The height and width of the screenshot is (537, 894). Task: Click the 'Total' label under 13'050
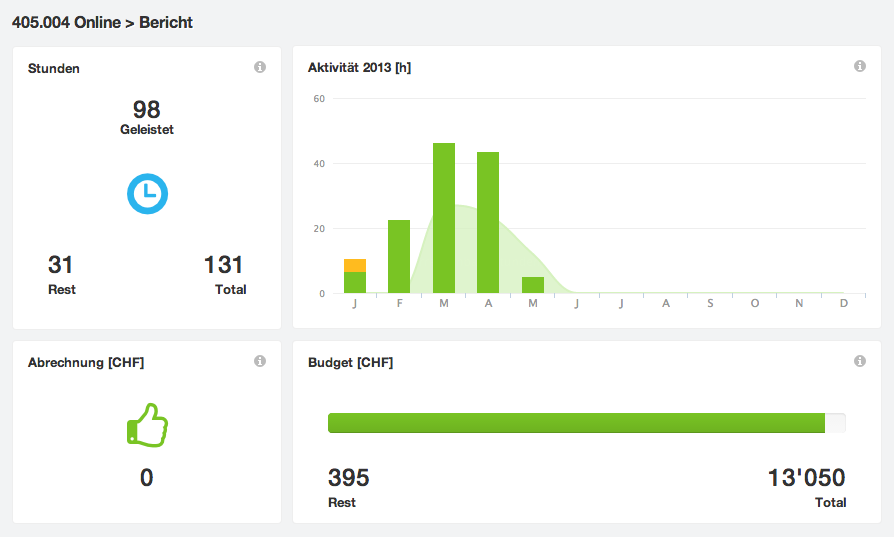click(x=830, y=502)
